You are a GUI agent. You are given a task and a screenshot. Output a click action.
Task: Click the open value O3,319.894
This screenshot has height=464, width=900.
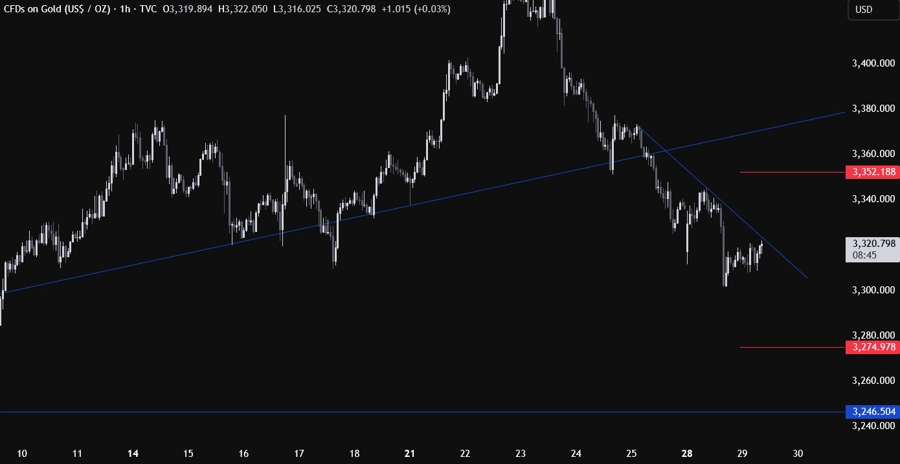click(188, 9)
